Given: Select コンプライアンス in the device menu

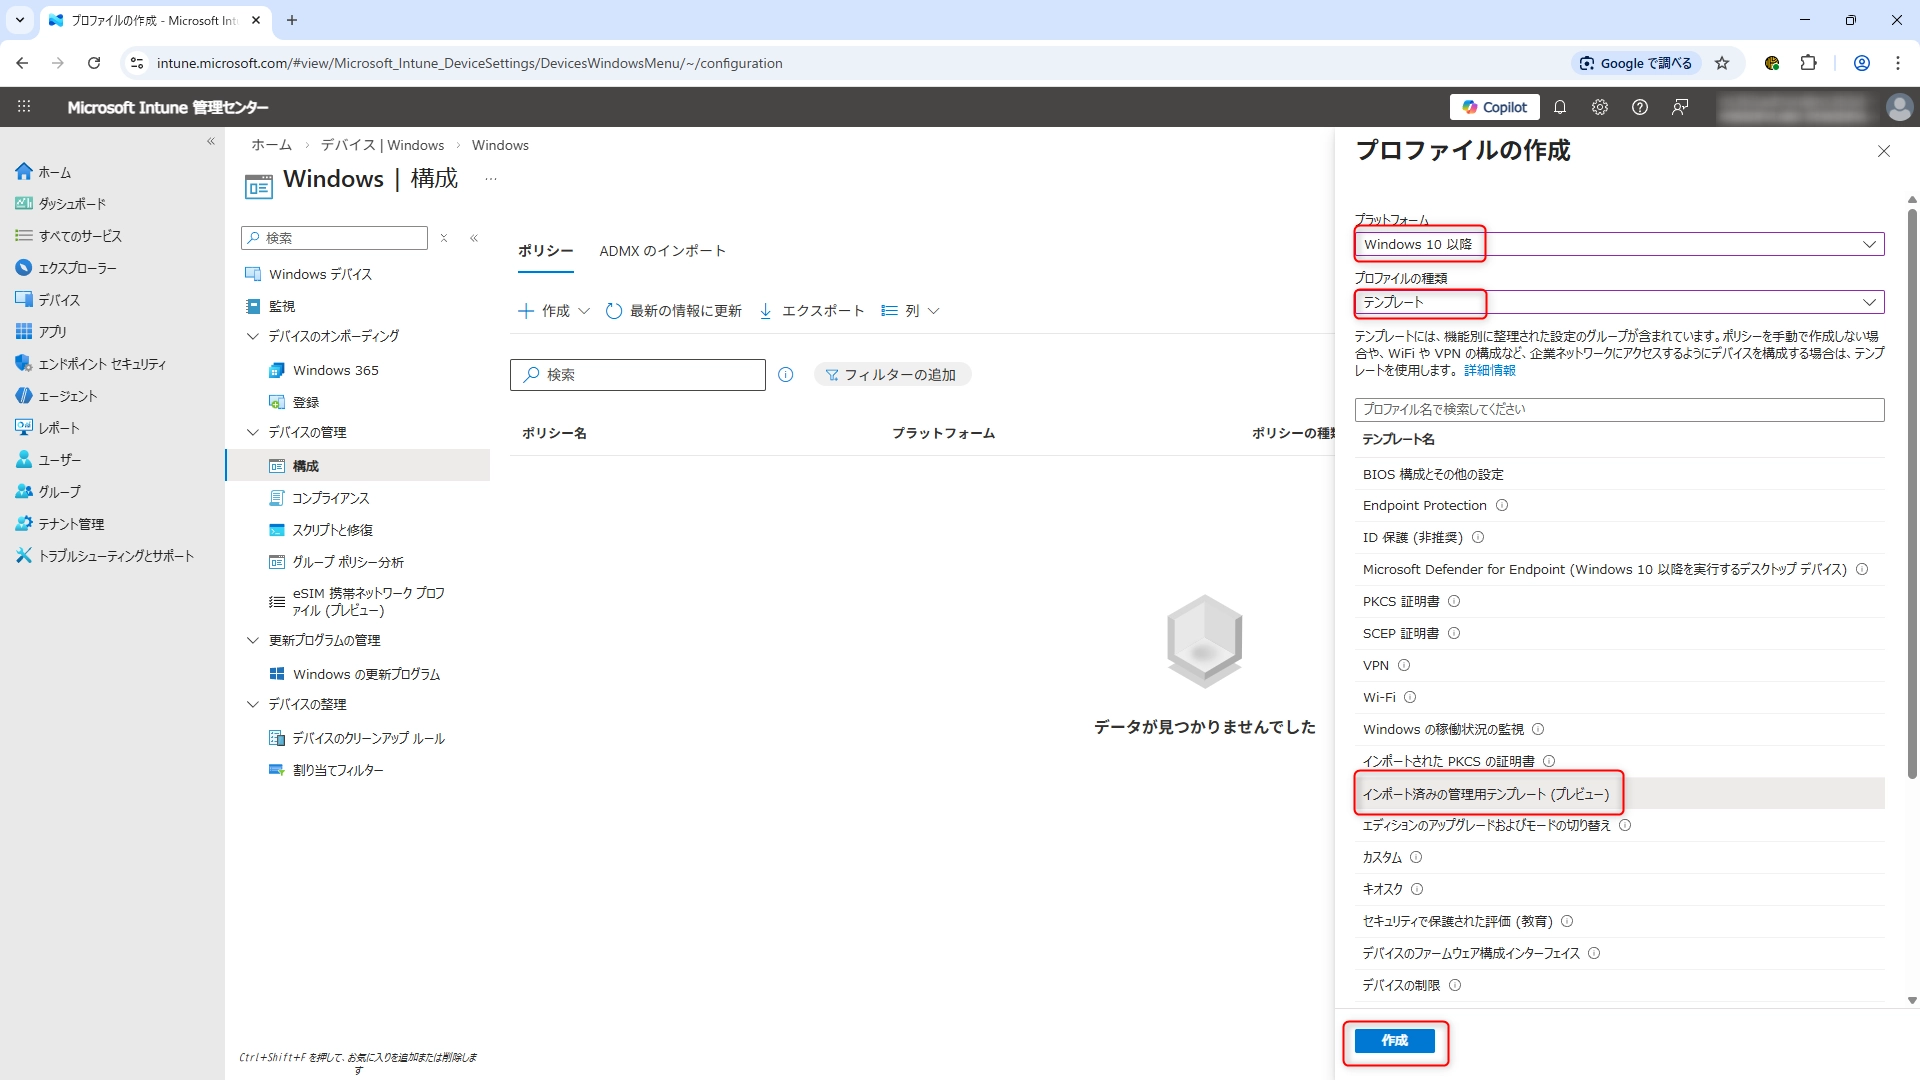Looking at the screenshot, I should [x=330, y=498].
